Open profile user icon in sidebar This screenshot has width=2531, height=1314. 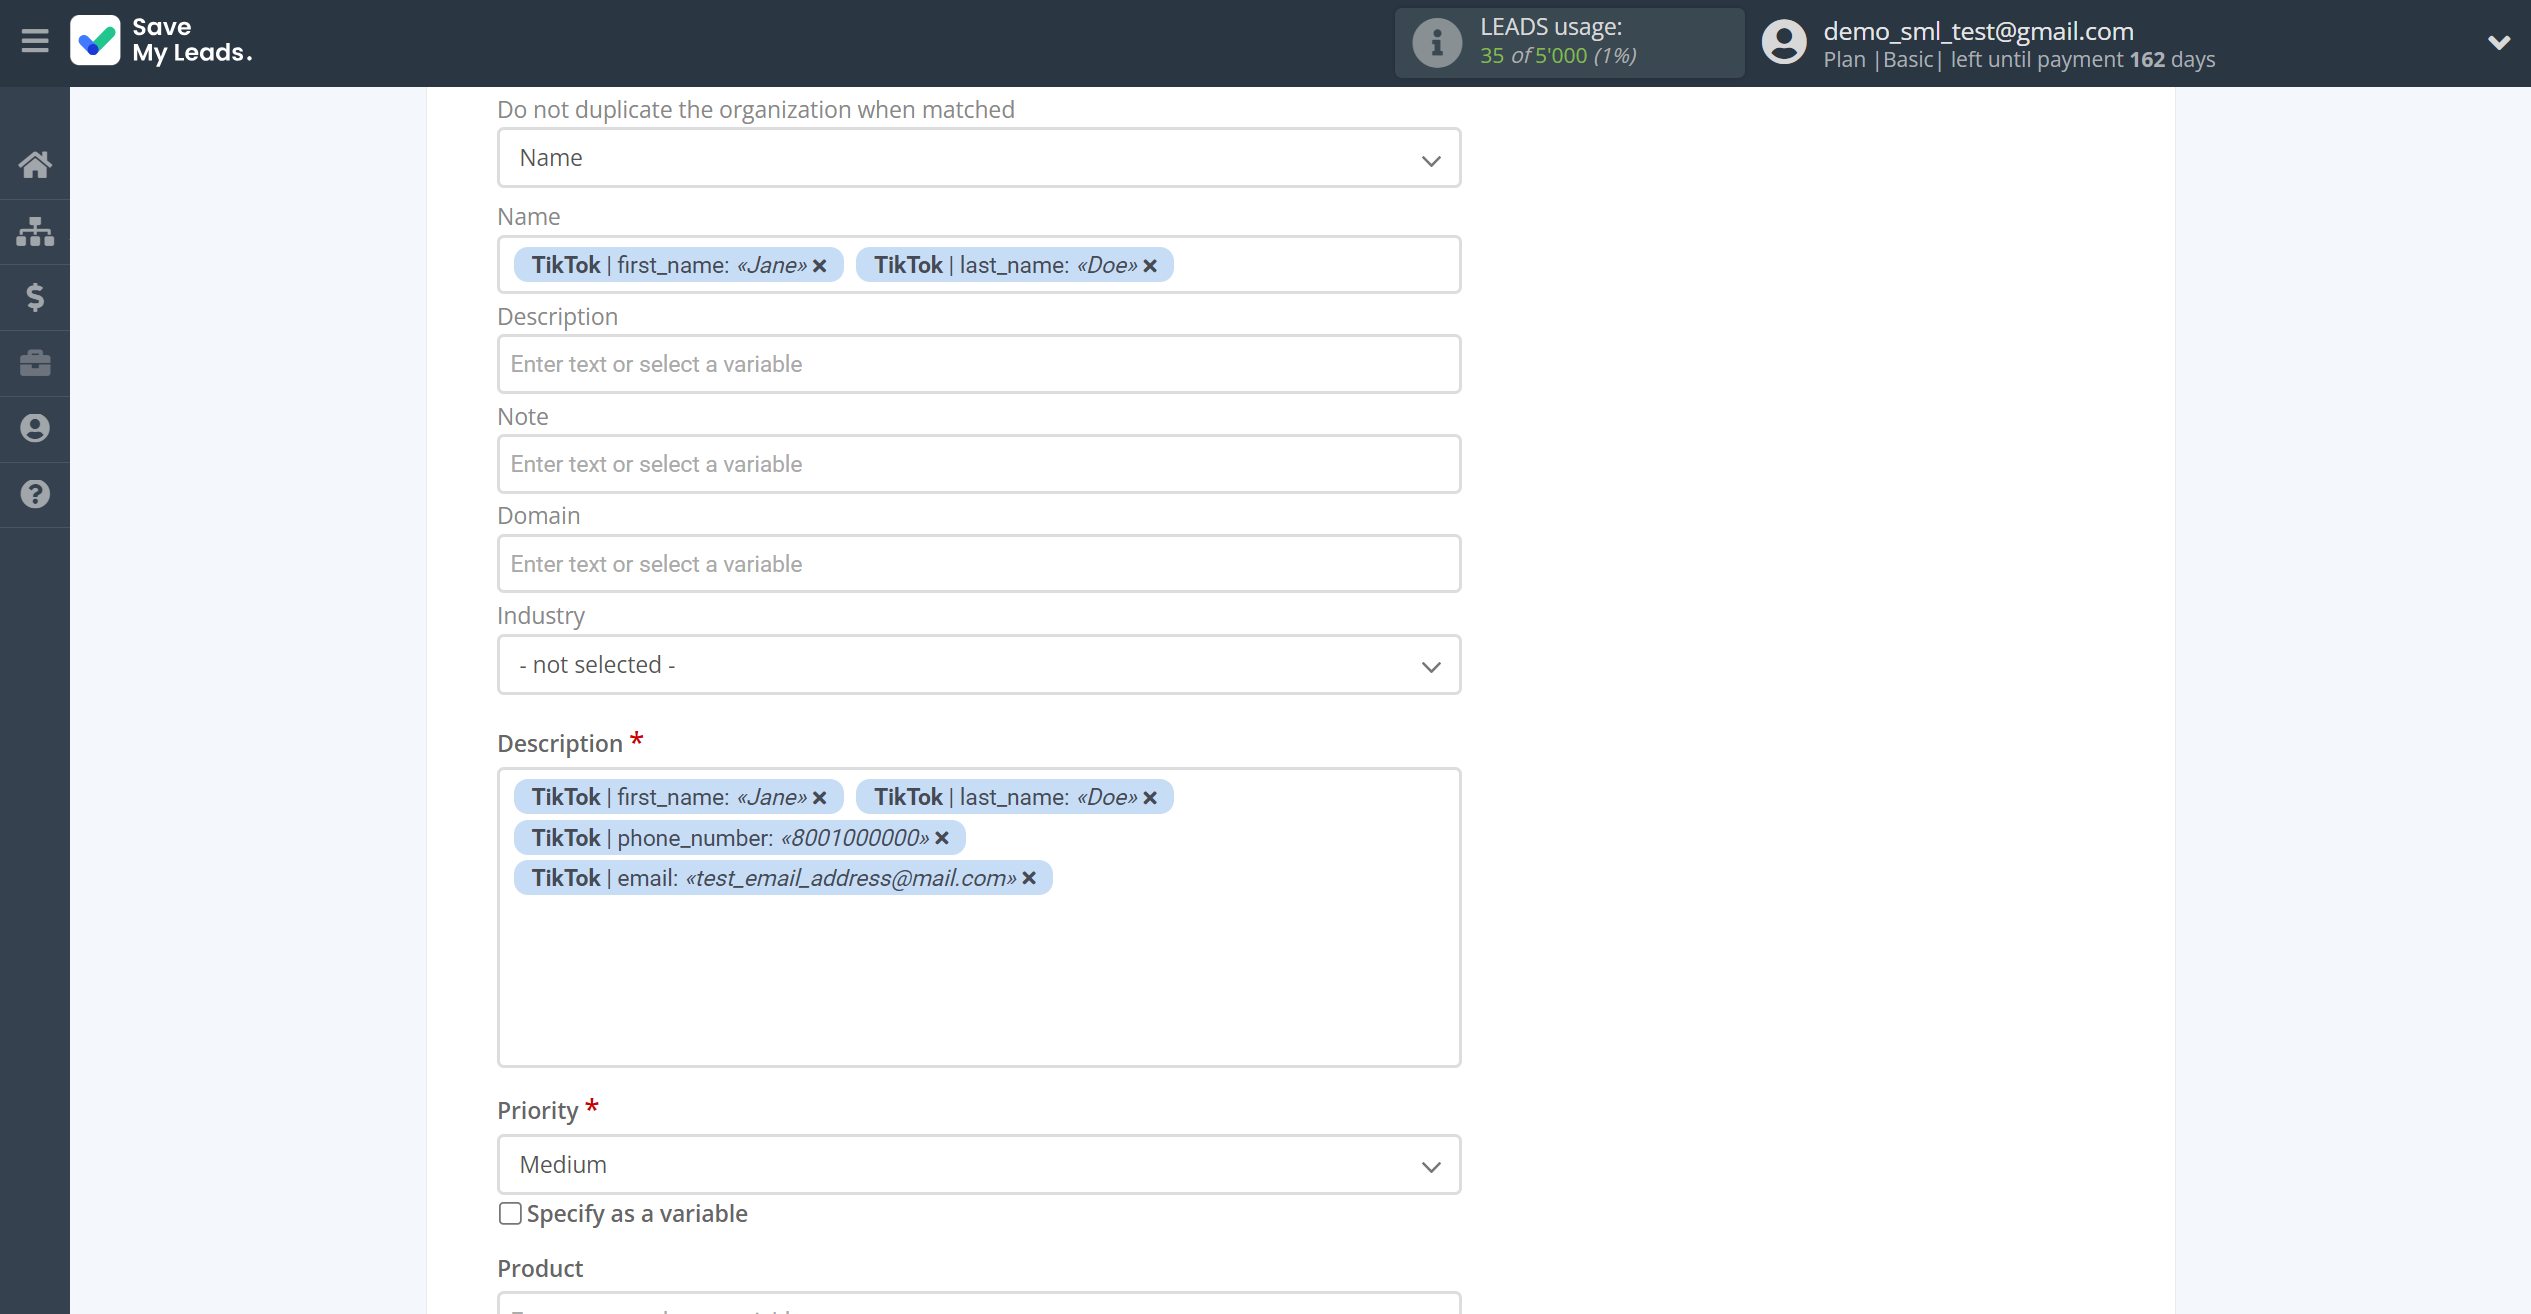[x=35, y=428]
